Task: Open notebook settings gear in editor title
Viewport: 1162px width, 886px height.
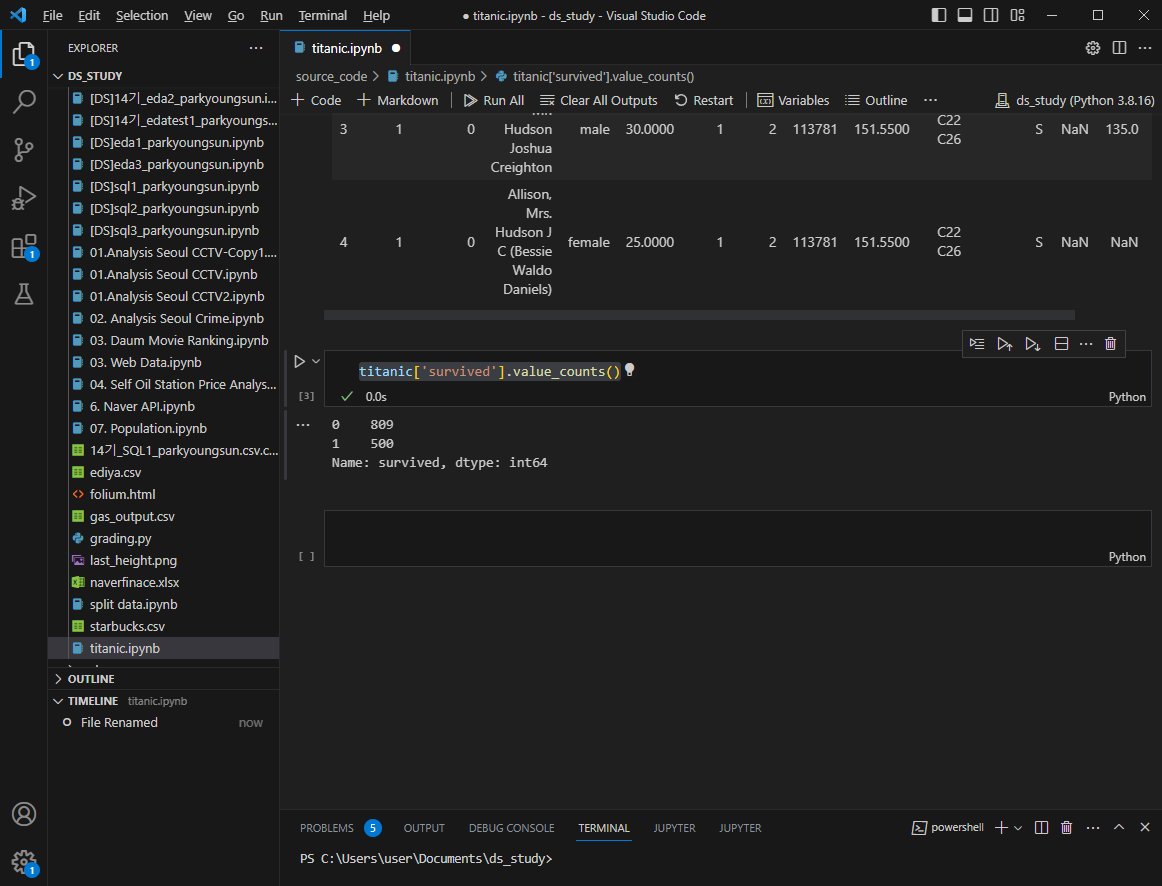Action: (1092, 48)
